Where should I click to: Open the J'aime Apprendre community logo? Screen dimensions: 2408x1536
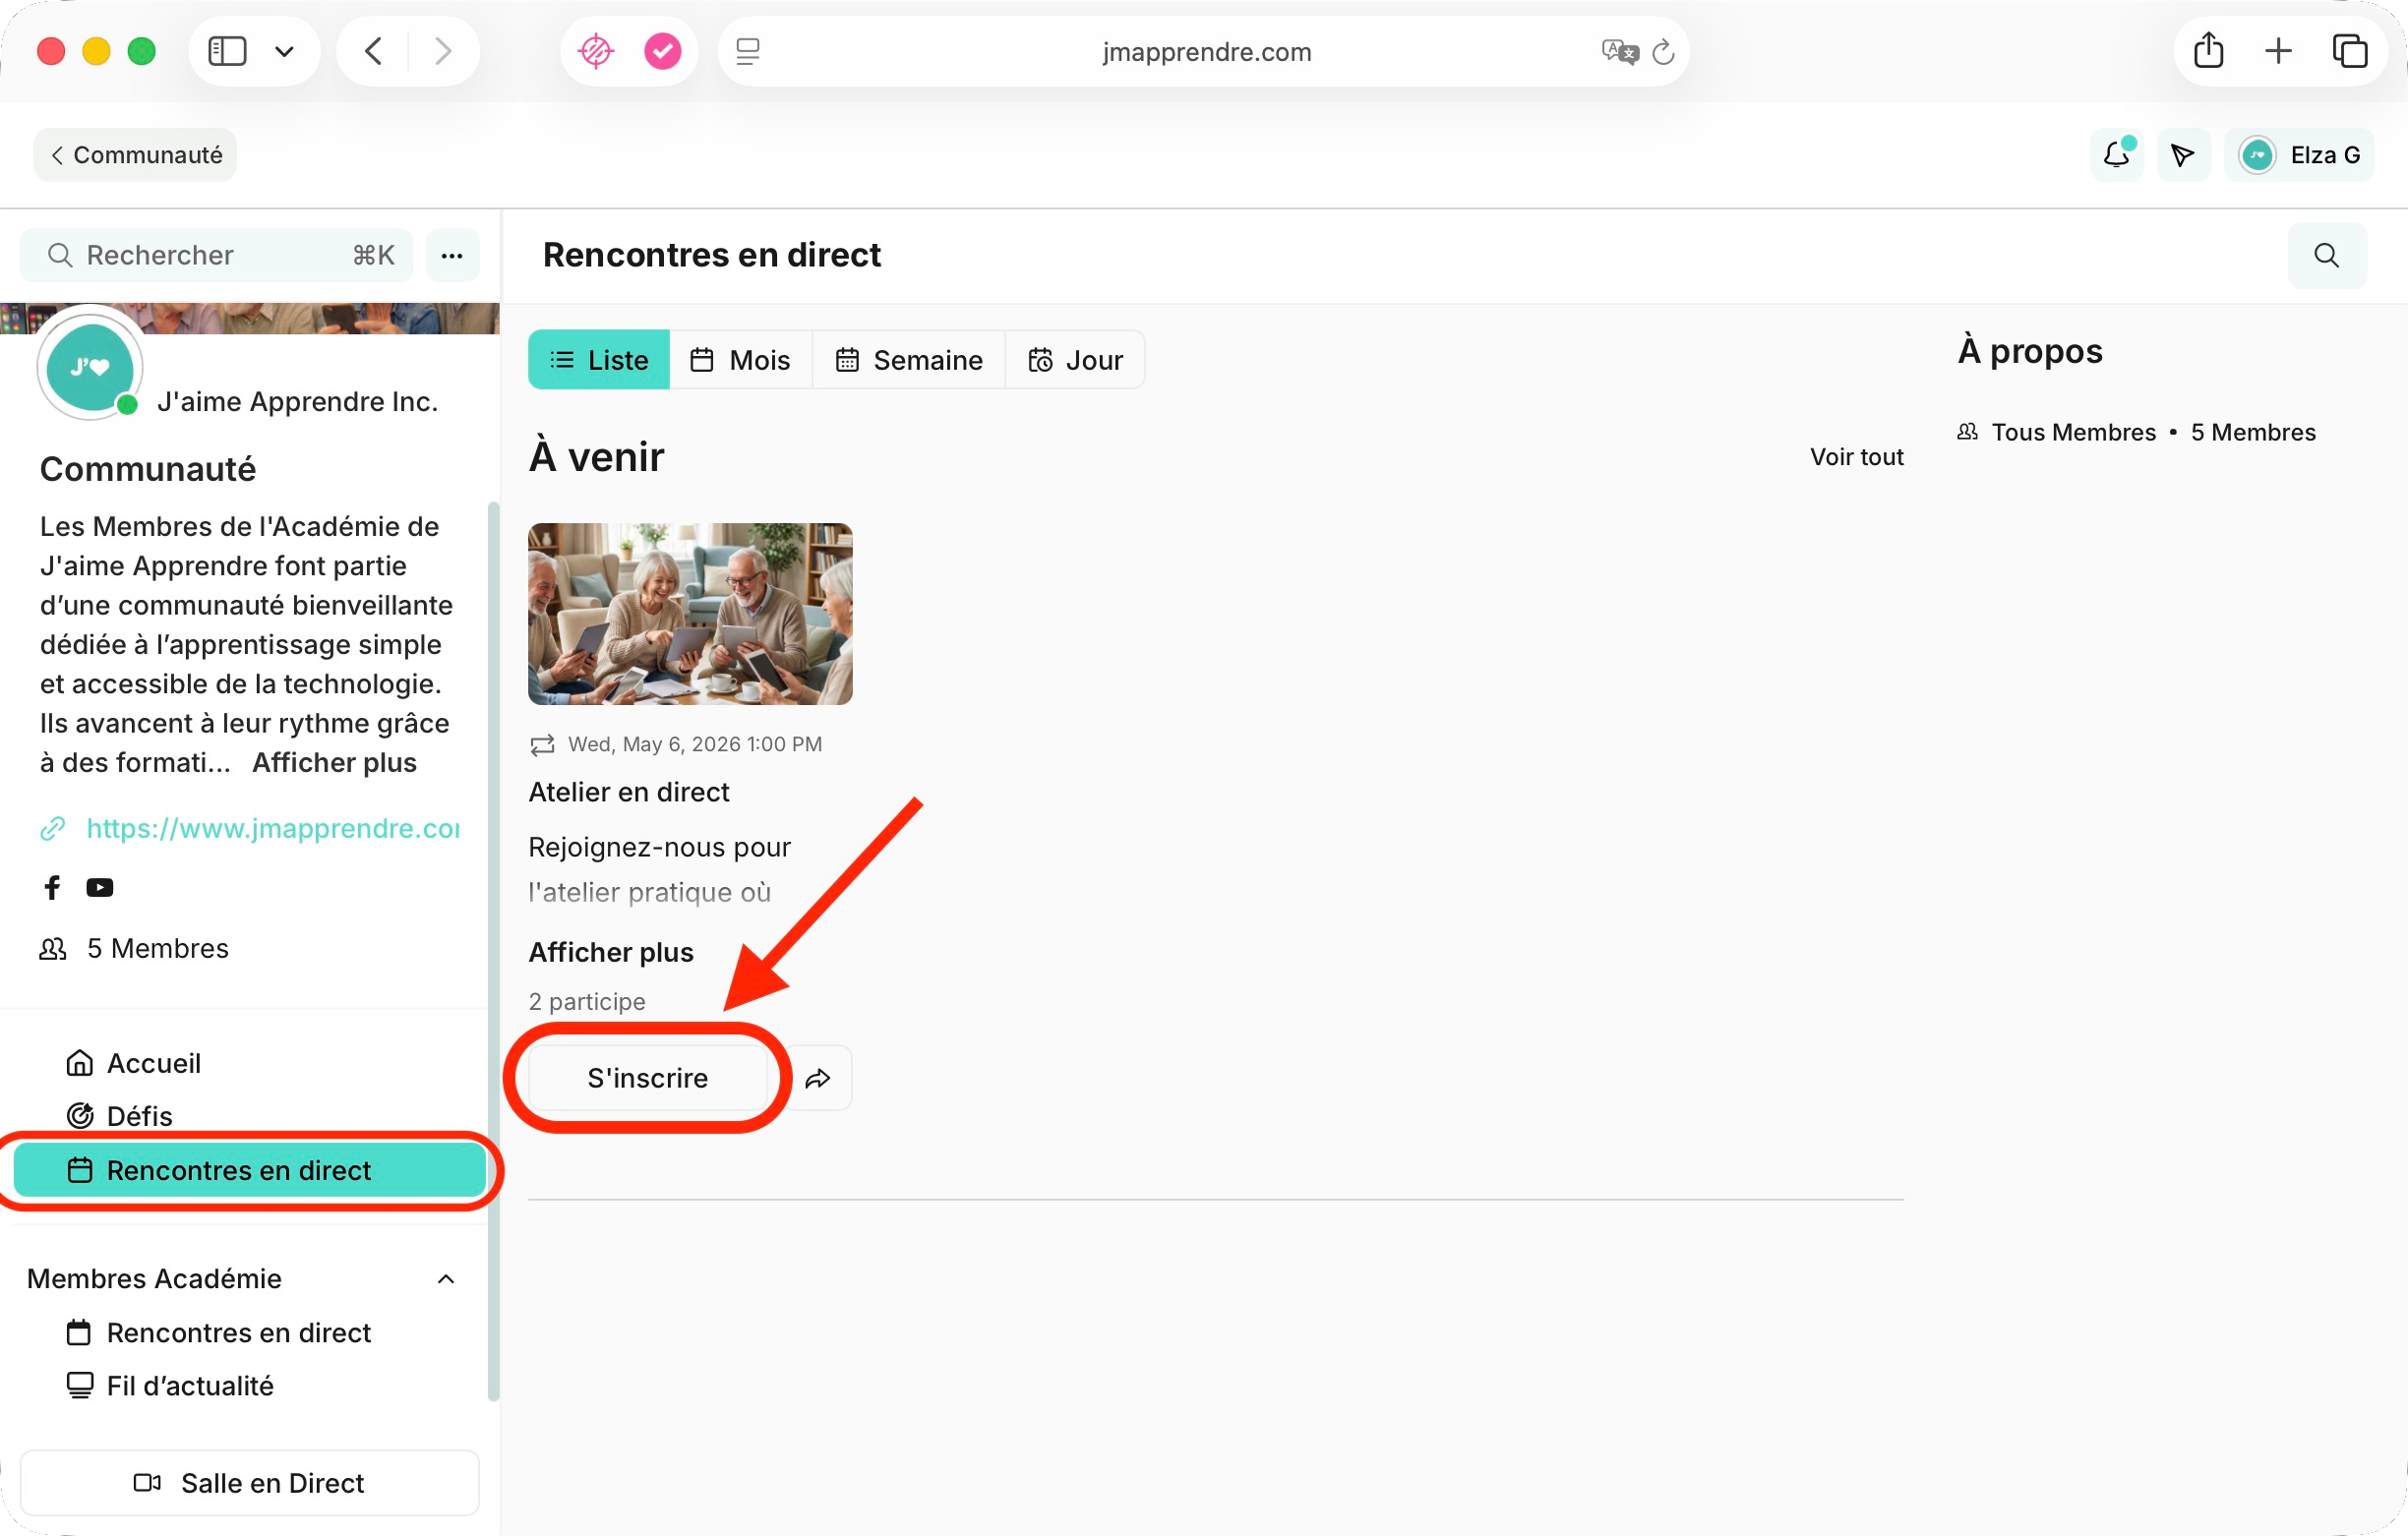tap(90, 367)
